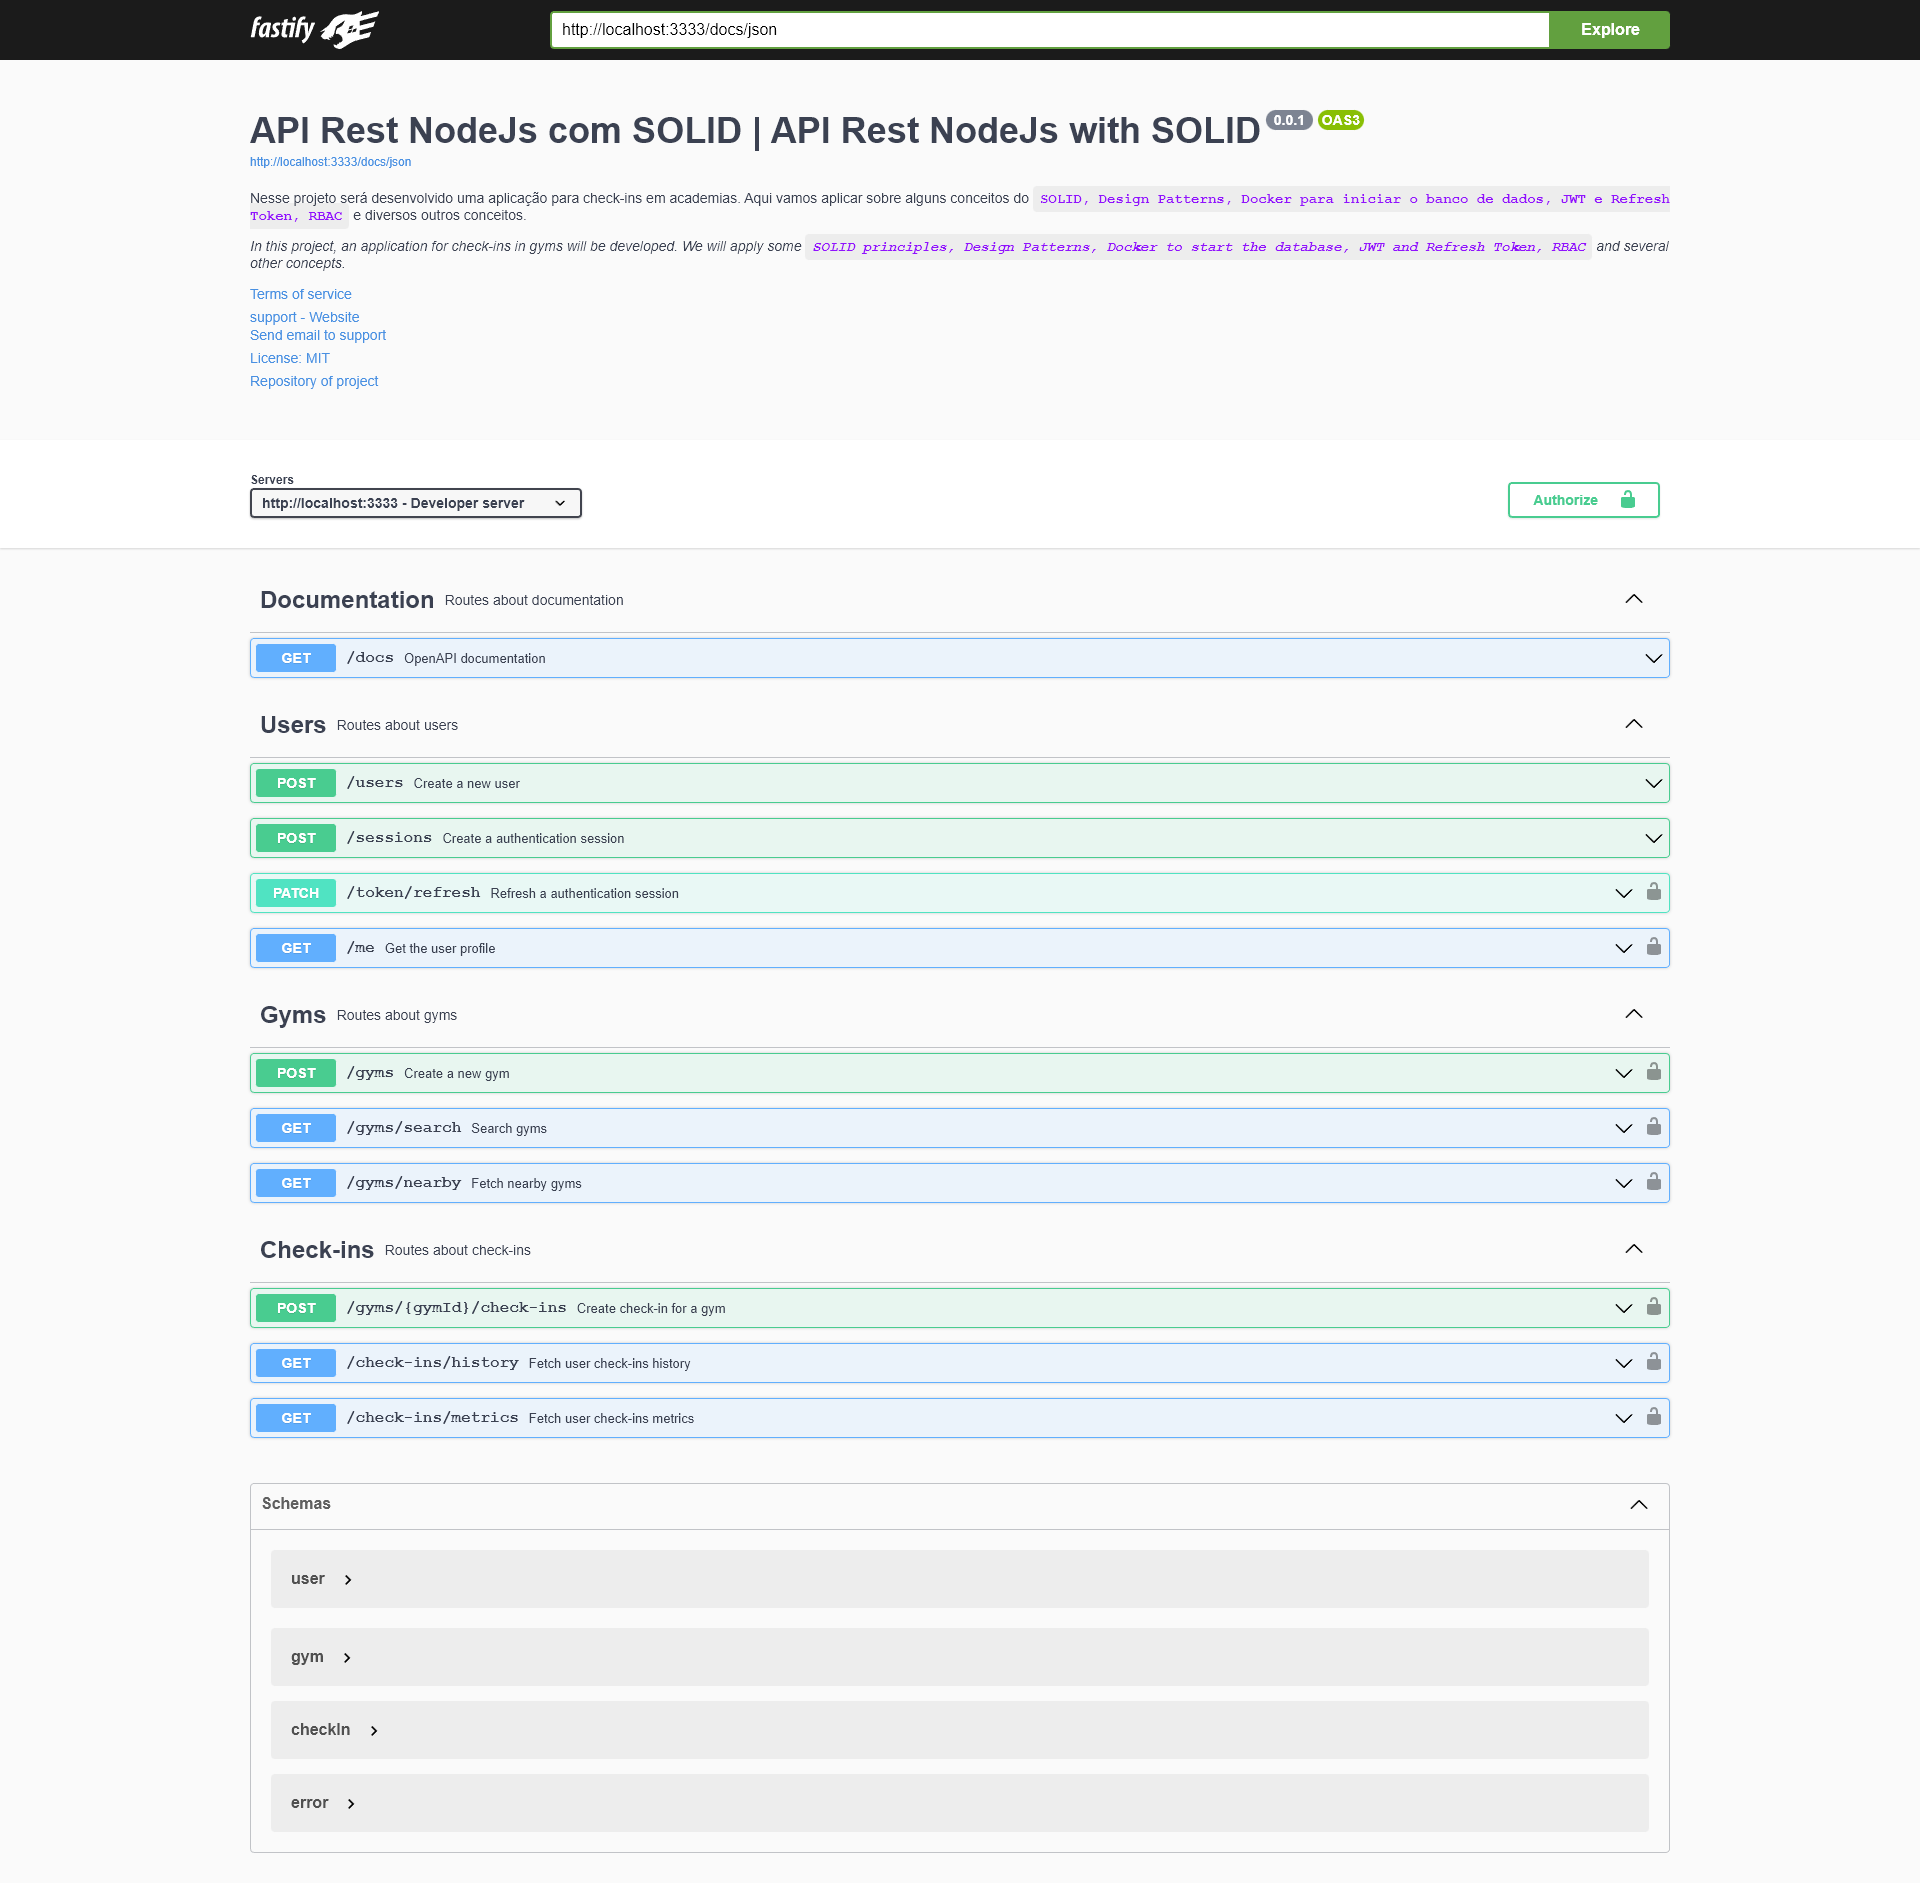This screenshot has width=1920, height=1883.
Task: Click the Fastify logo in header
Action: 314,29
